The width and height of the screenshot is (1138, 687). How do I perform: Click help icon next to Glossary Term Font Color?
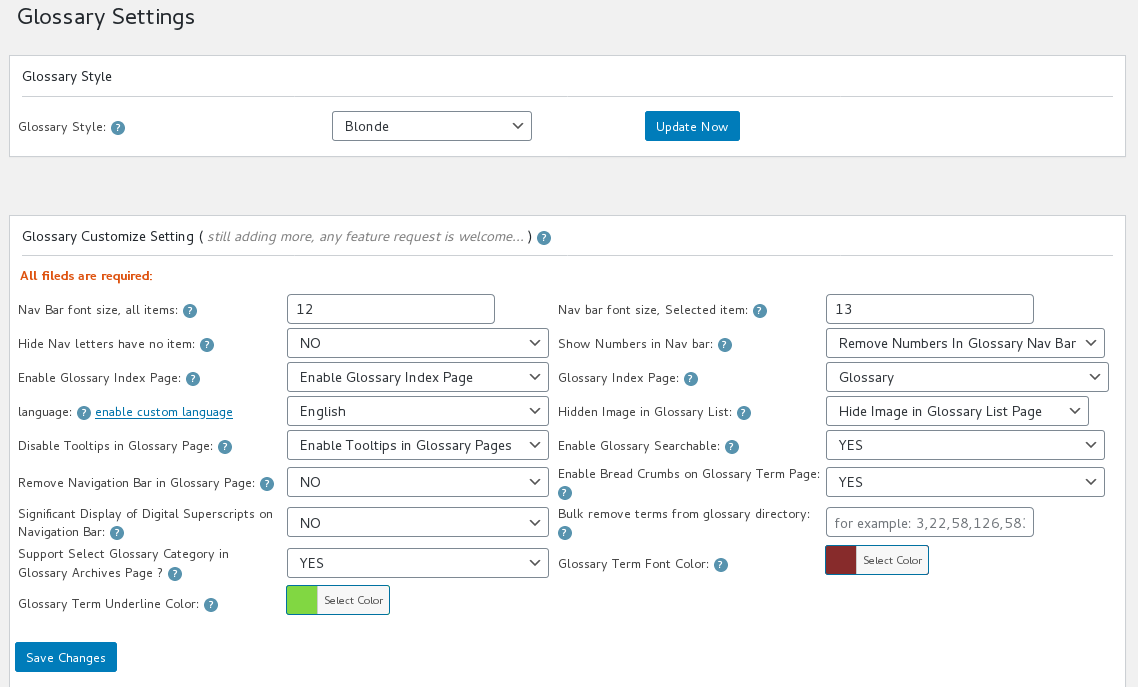pyautogui.click(x=721, y=565)
